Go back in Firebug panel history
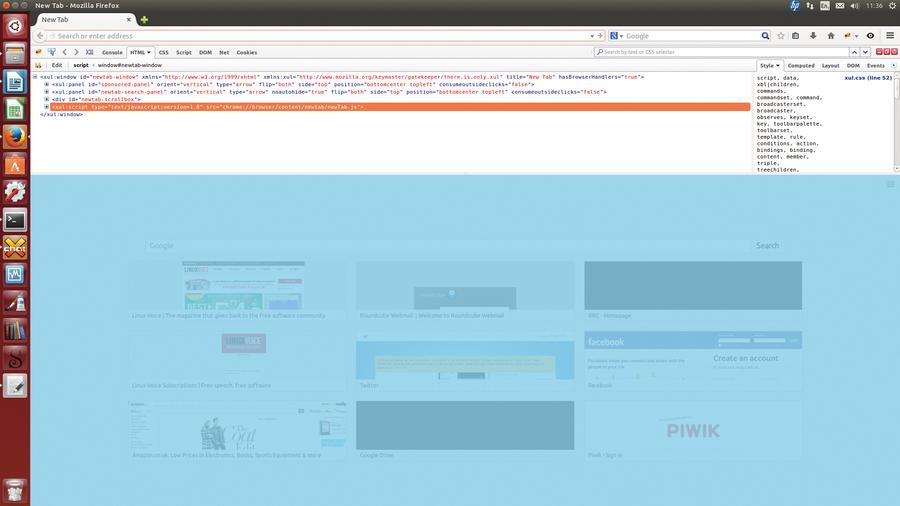 [64, 52]
